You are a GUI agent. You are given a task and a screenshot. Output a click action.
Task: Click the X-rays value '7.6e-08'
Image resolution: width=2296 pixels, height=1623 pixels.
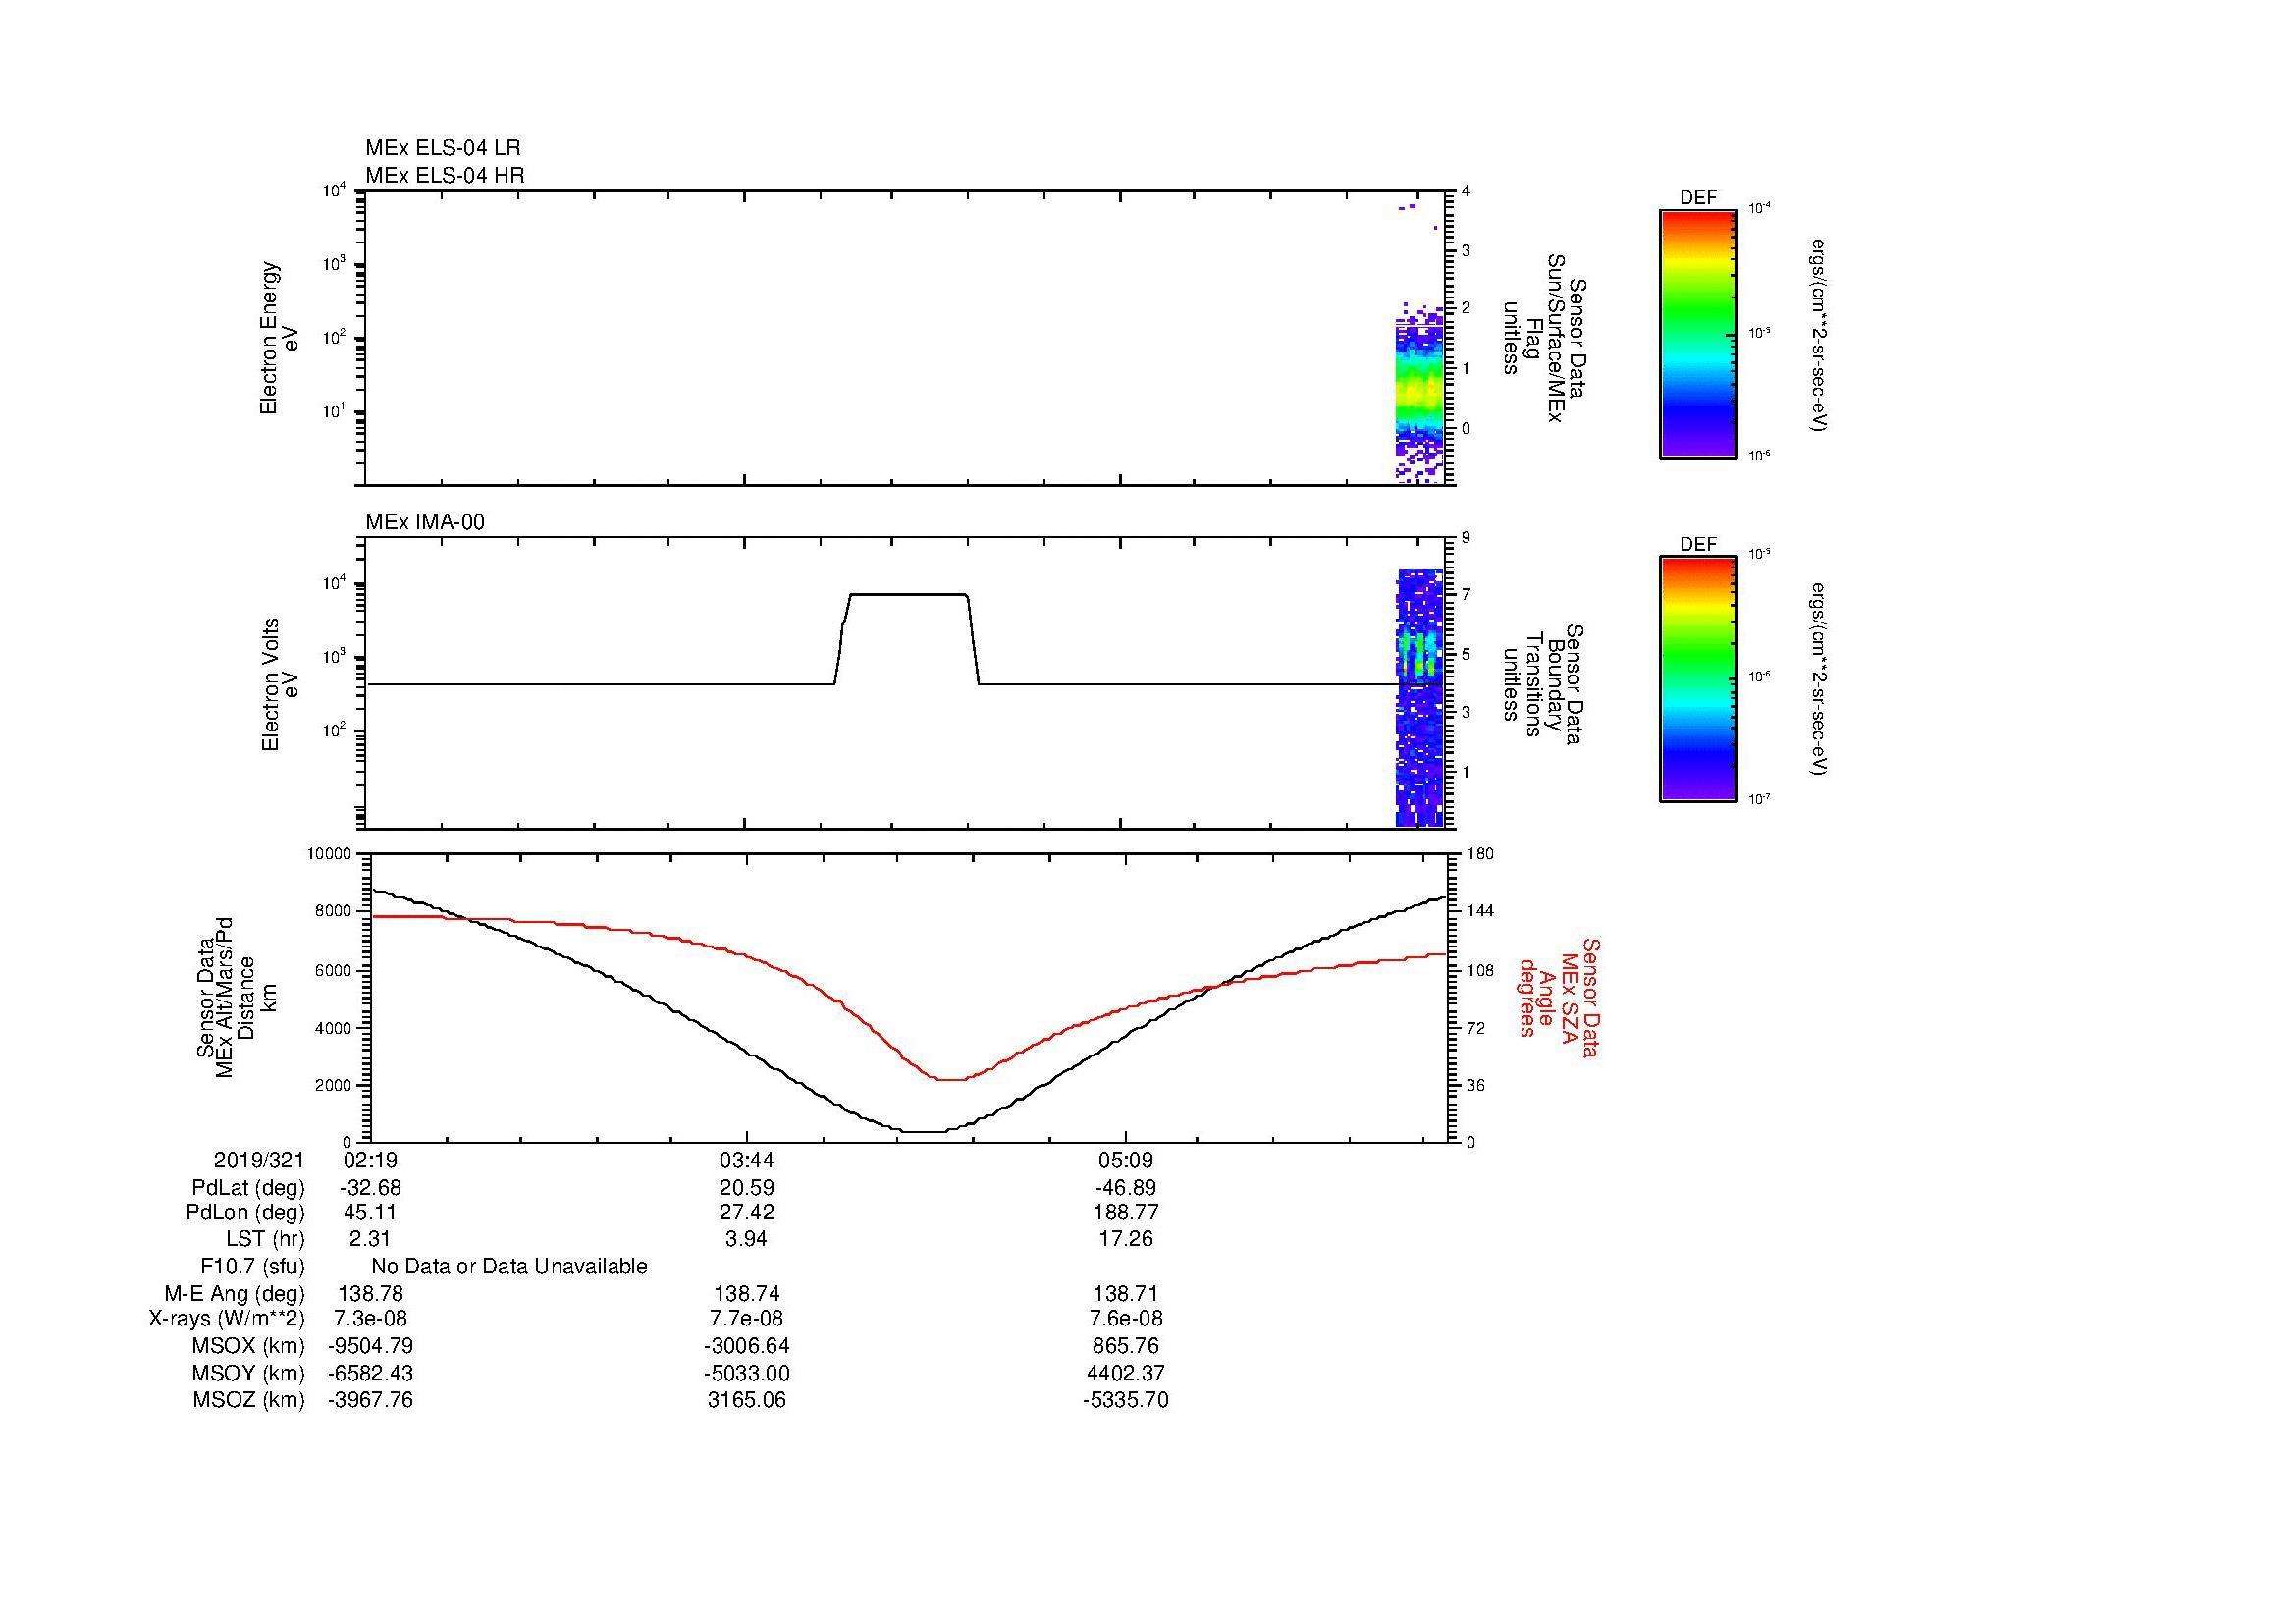click(1126, 1319)
